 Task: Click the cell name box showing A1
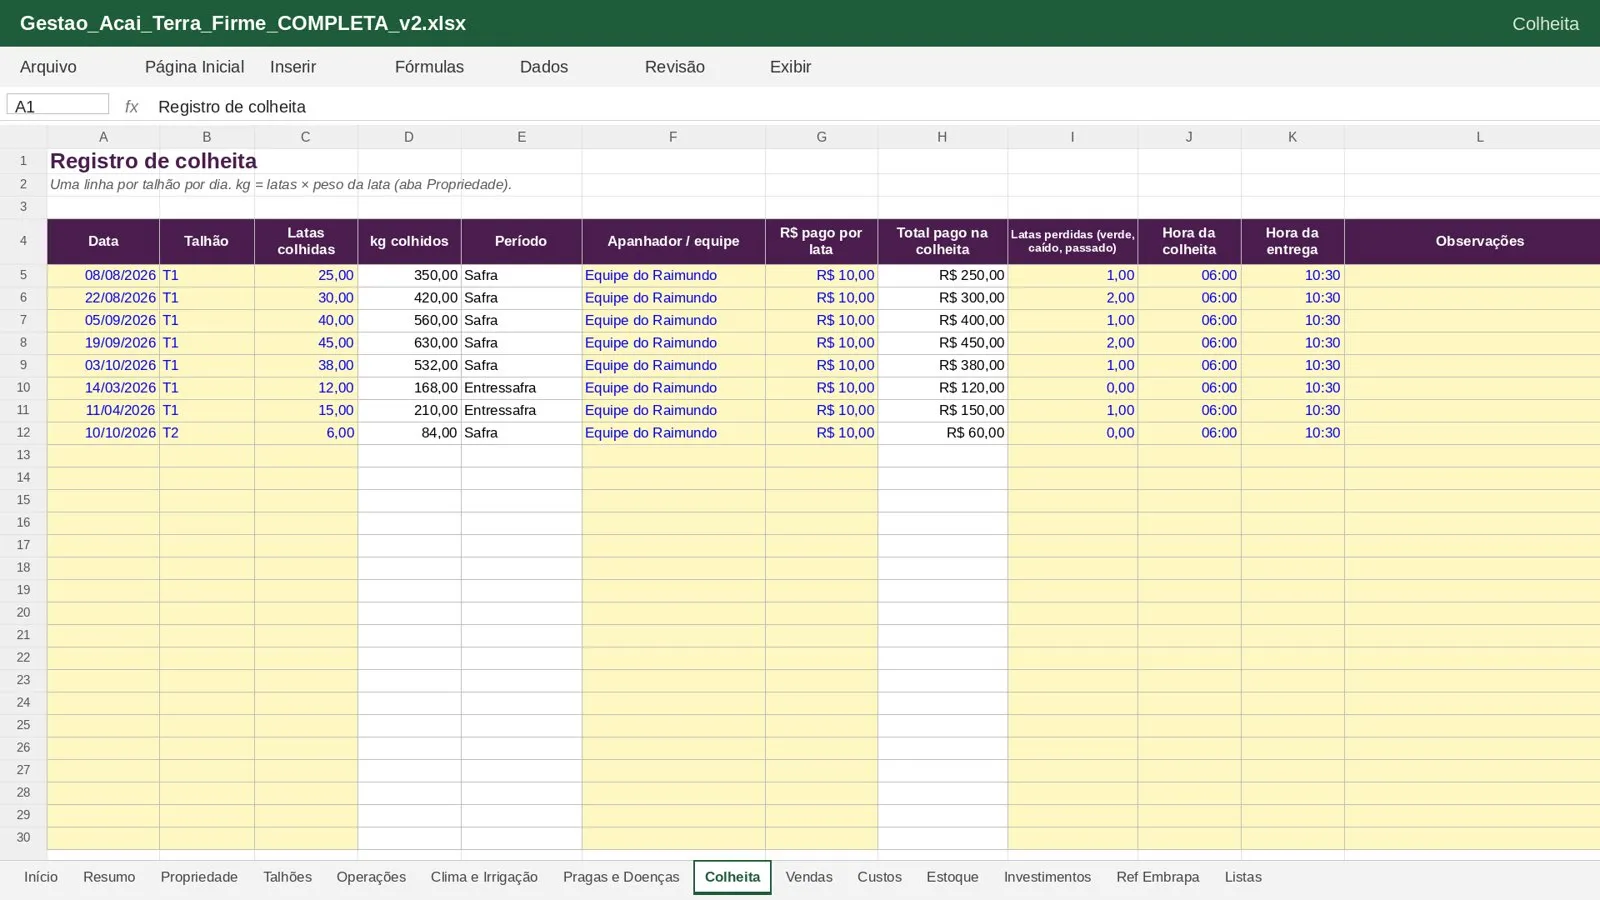pos(58,105)
